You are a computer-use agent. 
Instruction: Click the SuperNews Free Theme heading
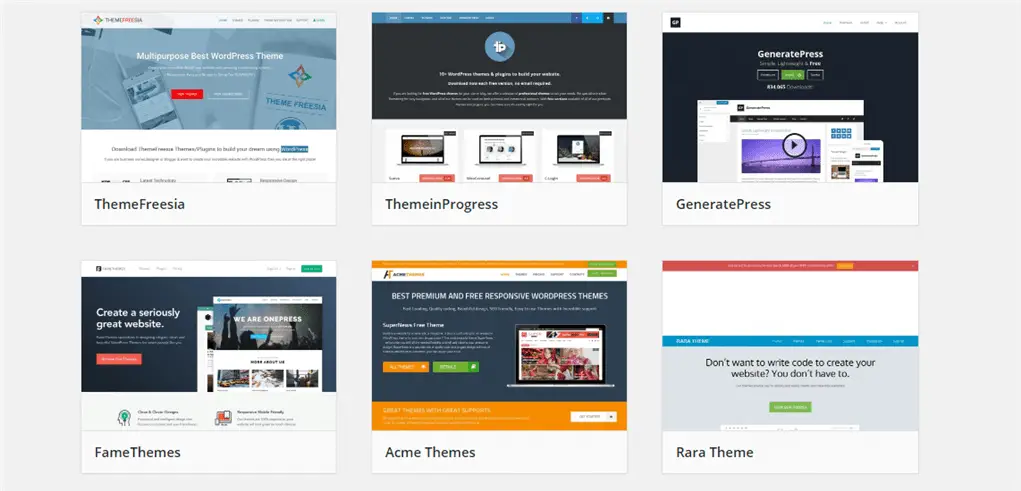[413, 325]
